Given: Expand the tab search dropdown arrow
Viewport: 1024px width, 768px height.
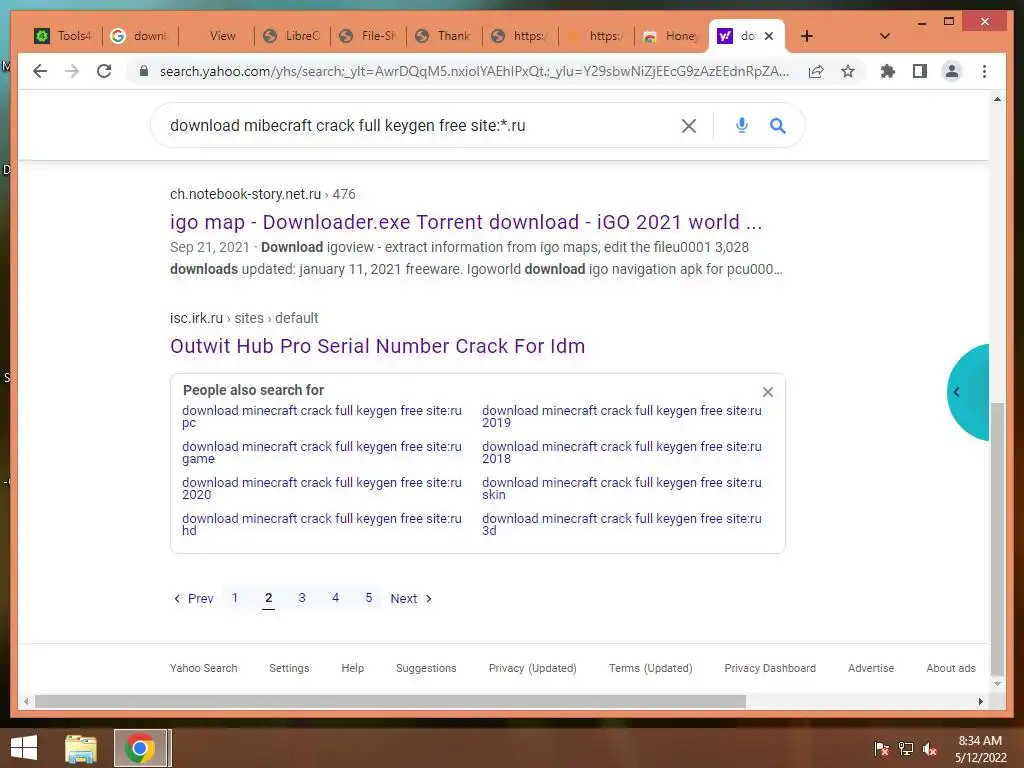Looking at the screenshot, I should coord(884,36).
